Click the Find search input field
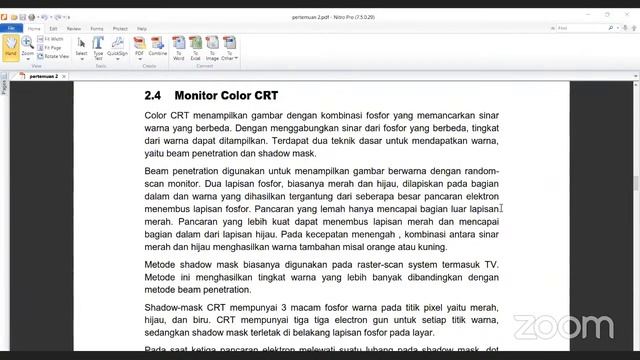 [x=581, y=28]
